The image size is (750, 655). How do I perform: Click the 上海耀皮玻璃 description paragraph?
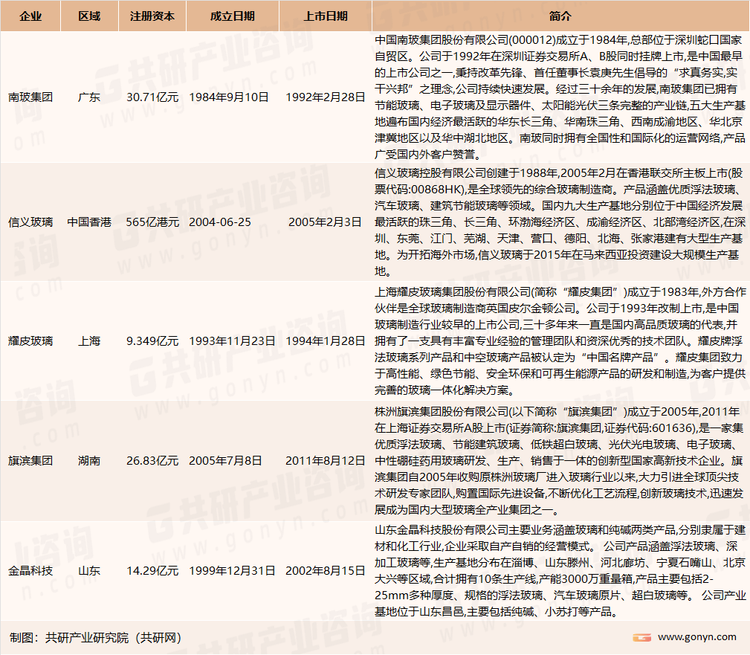pyautogui.click(x=560, y=341)
